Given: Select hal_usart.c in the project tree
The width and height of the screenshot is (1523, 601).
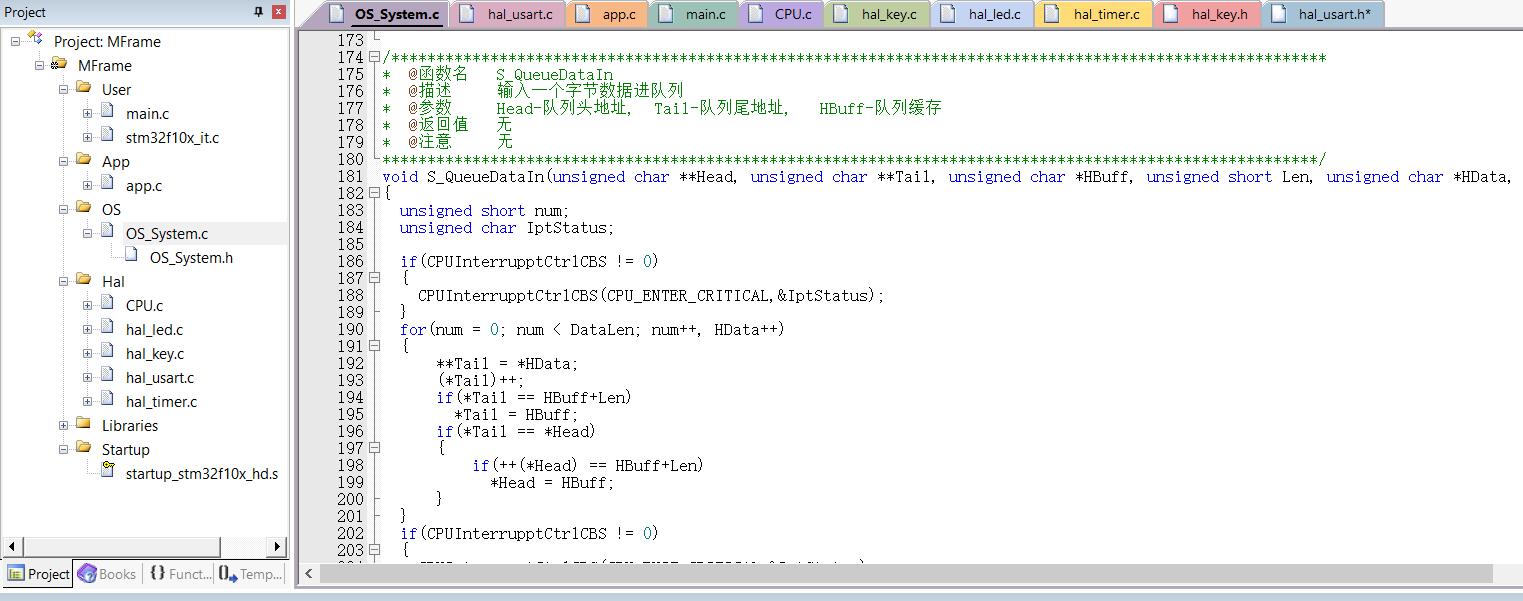Looking at the screenshot, I should point(160,378).
